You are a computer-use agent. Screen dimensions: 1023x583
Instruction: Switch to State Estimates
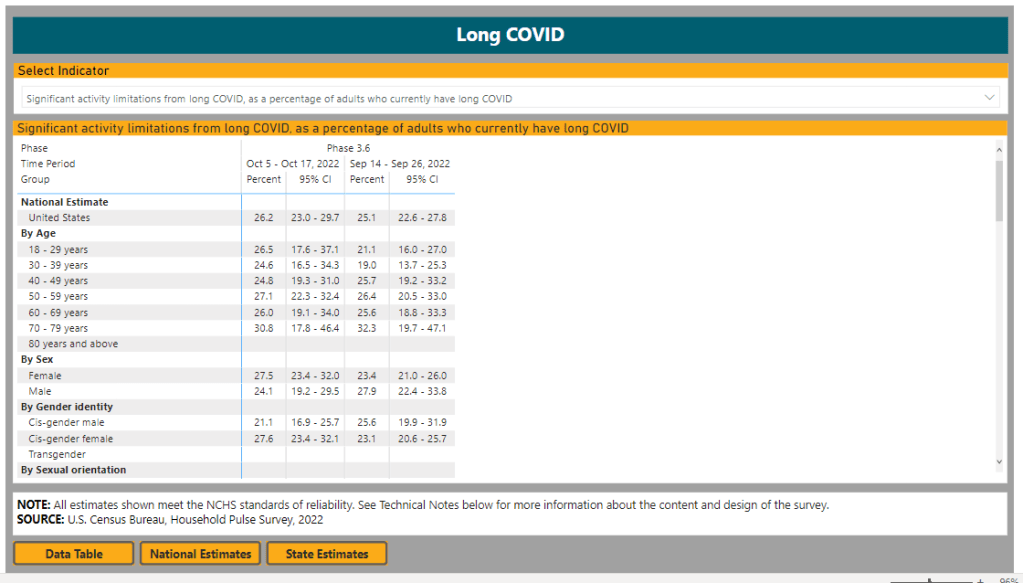pyautogui.click(x=327, y=553)
